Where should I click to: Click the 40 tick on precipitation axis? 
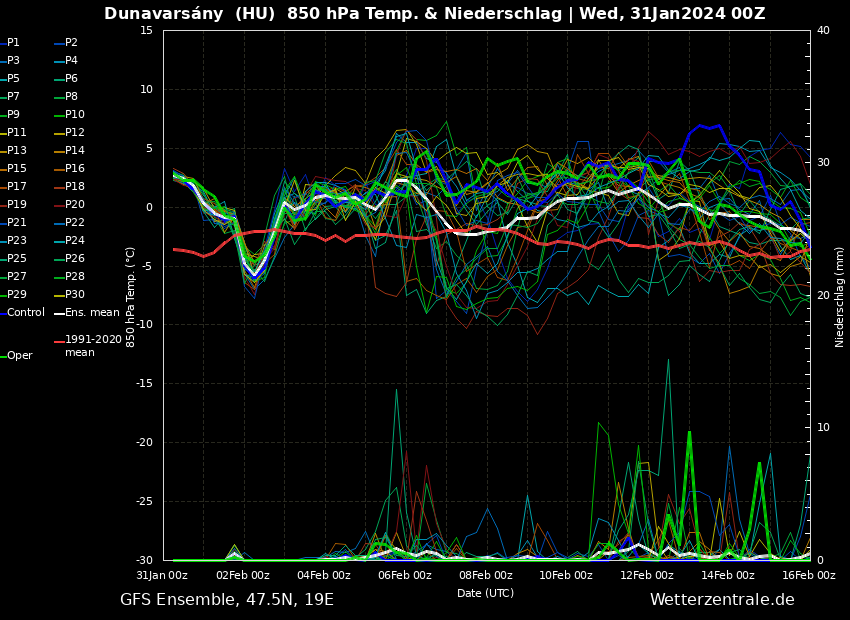click(823, 30)
